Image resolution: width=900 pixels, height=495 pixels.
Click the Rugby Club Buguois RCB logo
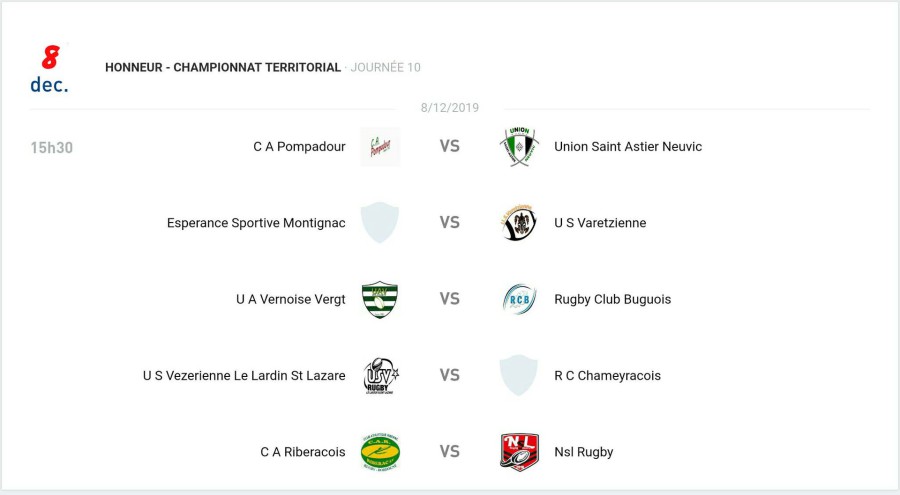point(519,299)
